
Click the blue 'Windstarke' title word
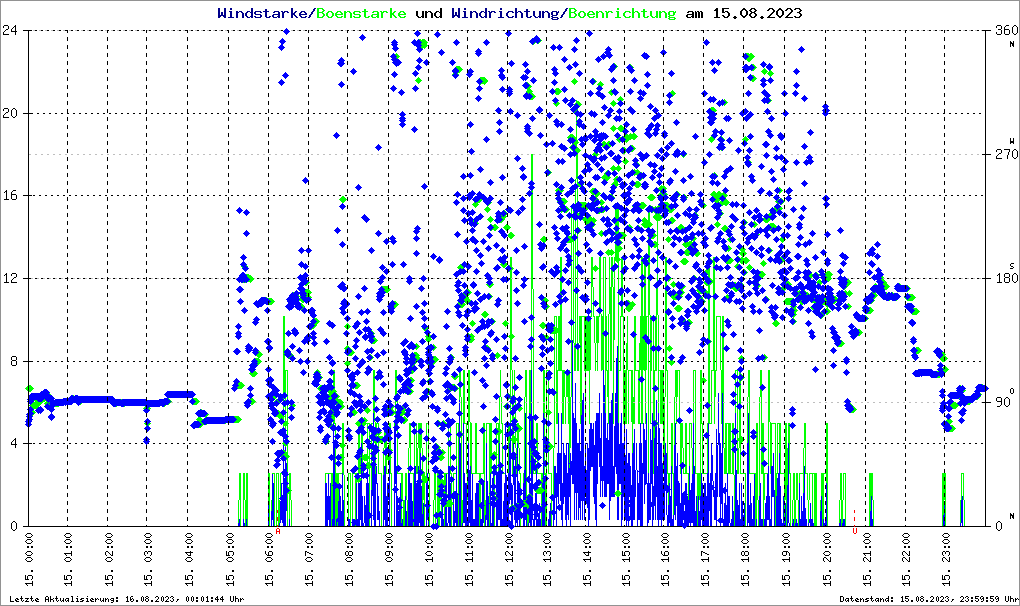click(264, 13)
